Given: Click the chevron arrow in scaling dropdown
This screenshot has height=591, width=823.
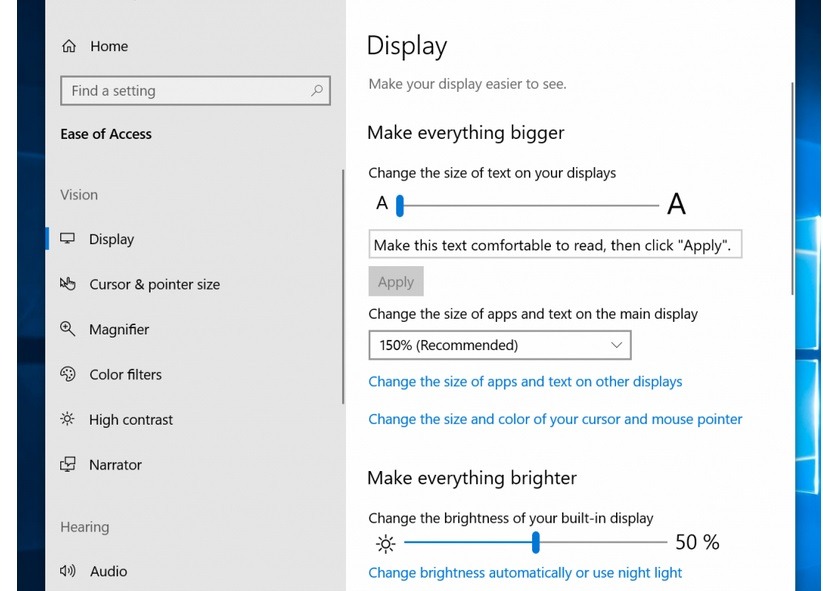Looking at the screenshot, I should tap(616, 345).
